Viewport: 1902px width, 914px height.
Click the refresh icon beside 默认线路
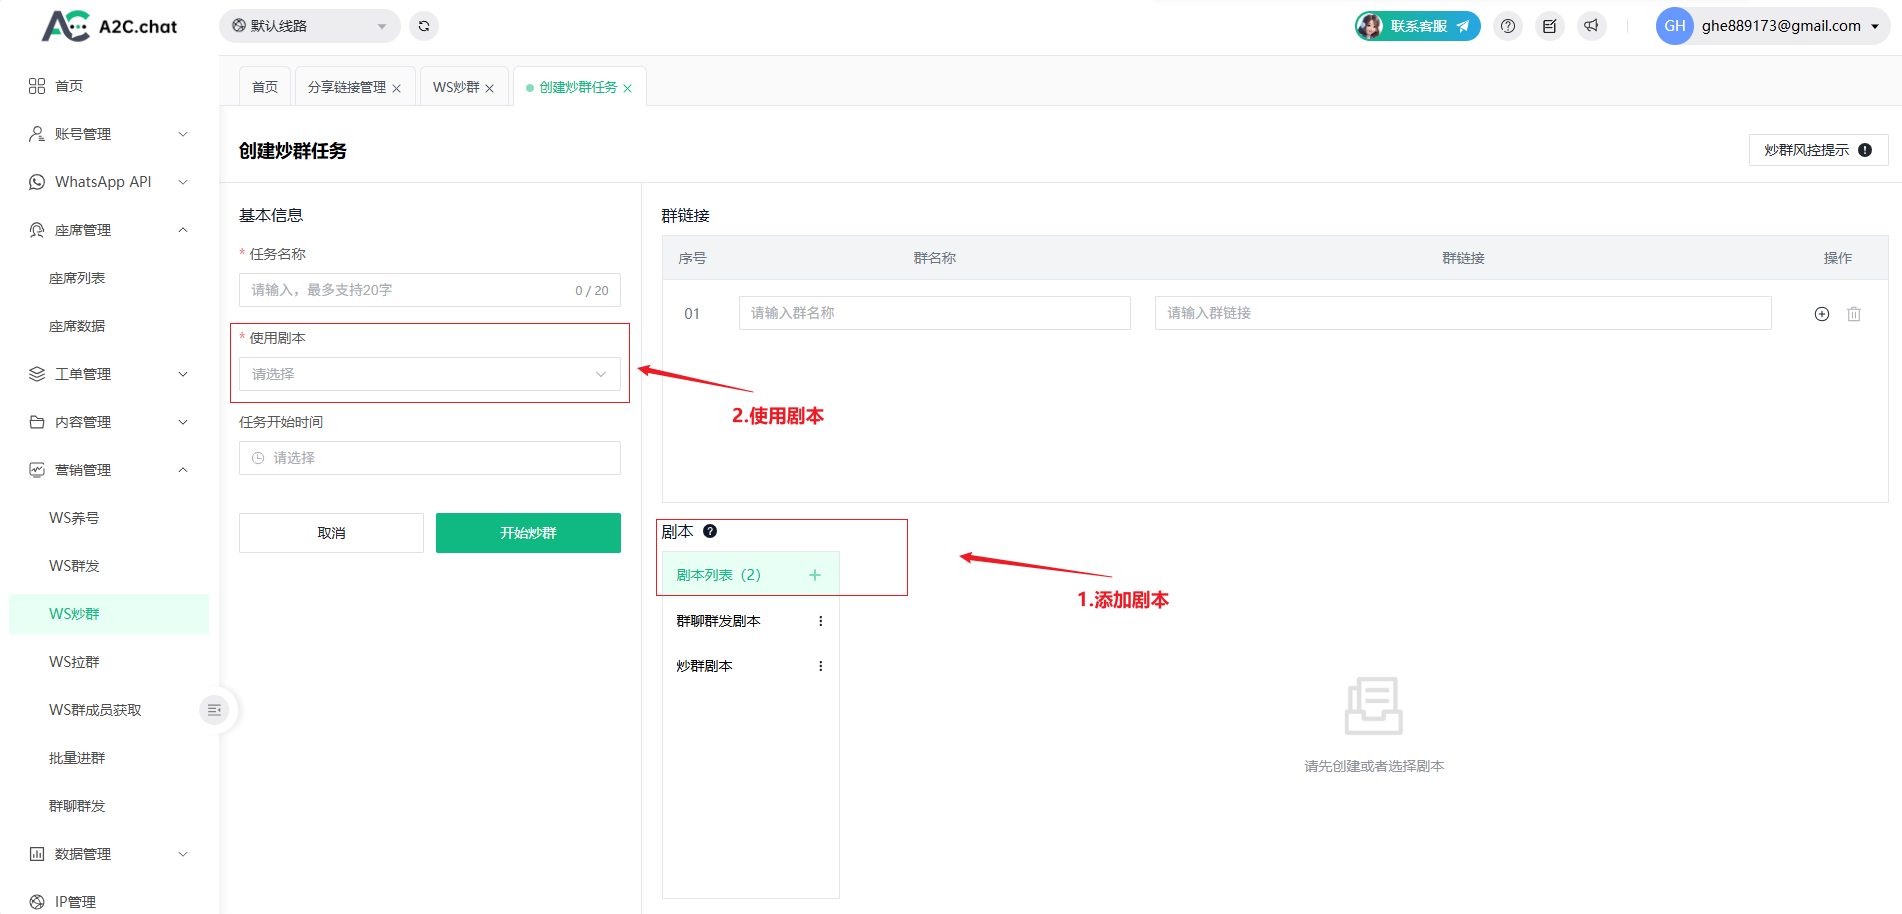[x=424, y=26]
